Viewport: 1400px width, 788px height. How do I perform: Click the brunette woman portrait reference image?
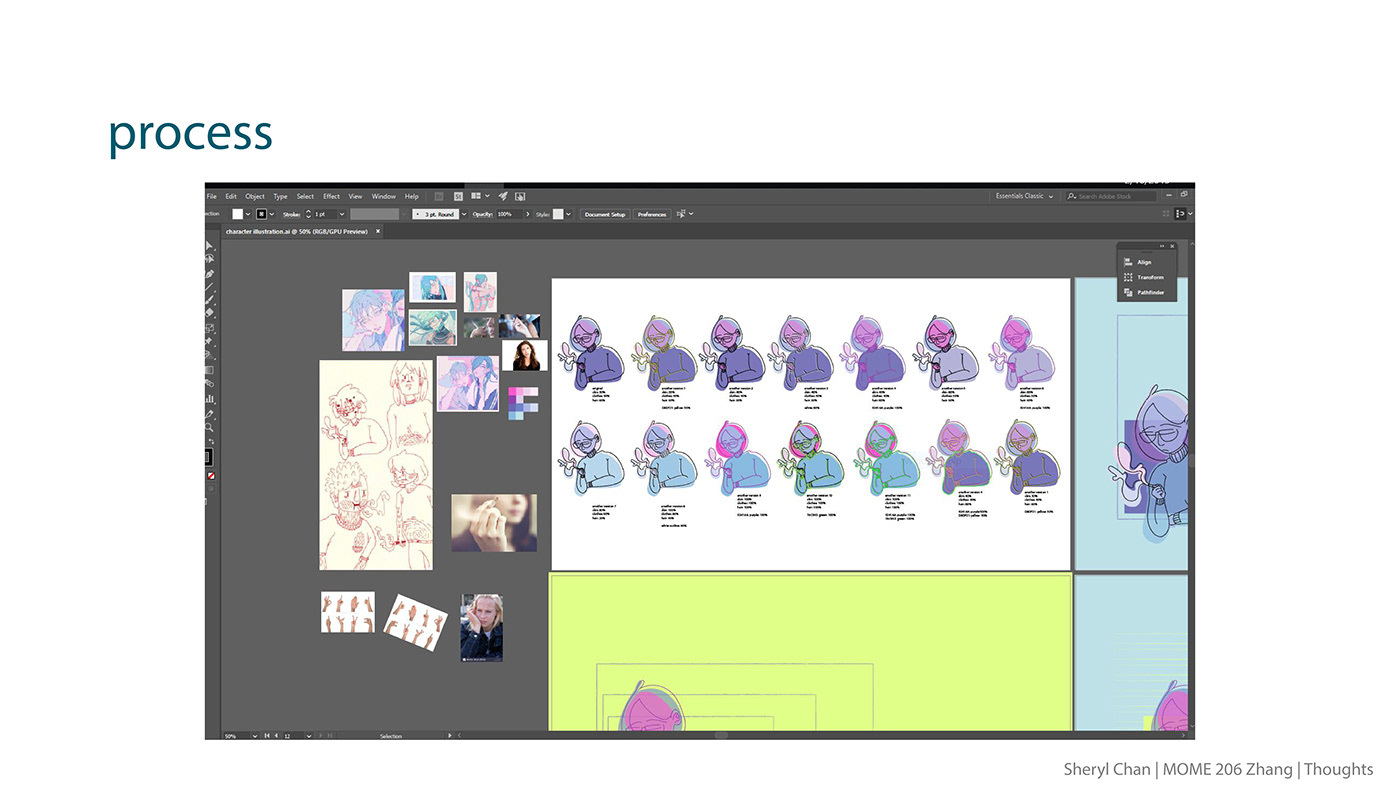pyautogui.click(x=524, y=355)
